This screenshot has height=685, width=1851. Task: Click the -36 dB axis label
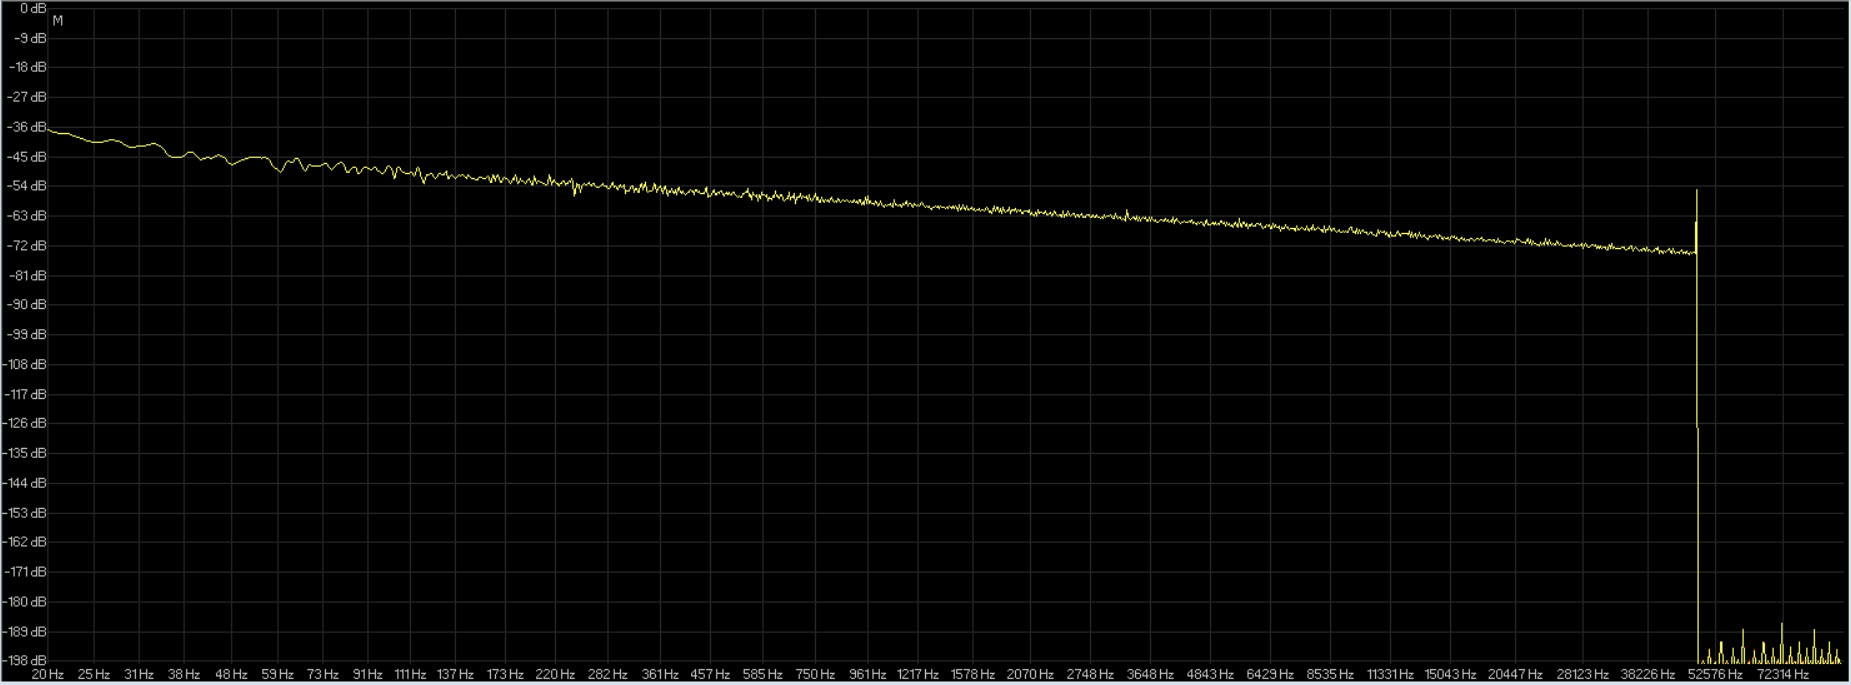(27, 127)
